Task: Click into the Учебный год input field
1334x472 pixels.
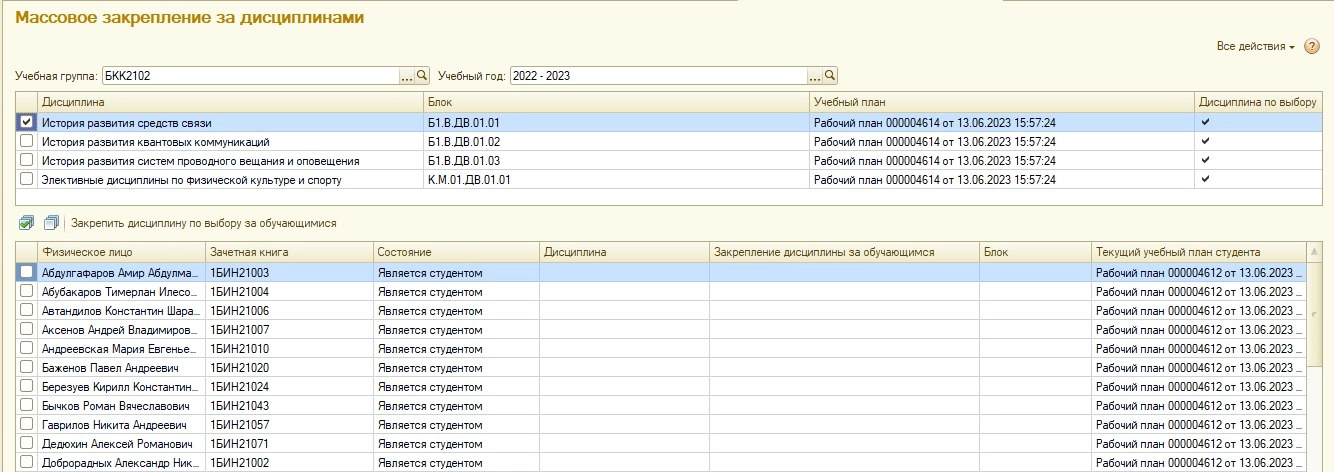Action: (657, 75)
